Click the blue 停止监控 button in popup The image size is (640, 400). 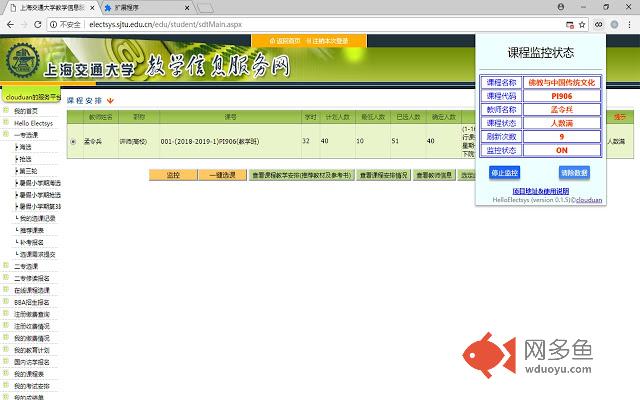click(504, 173)
